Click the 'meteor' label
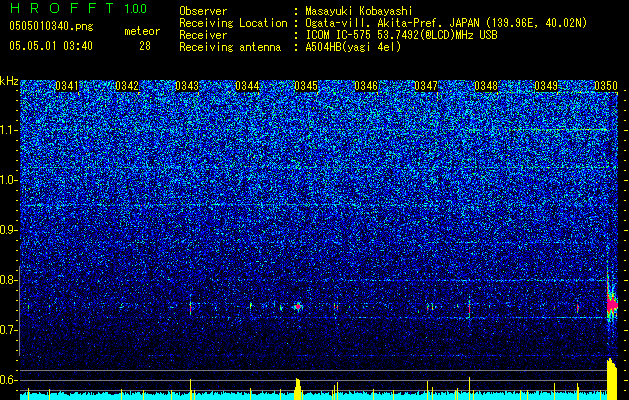The width and height of the screenshot is (629, 400). pyautogui.click(x=142, y=31)
